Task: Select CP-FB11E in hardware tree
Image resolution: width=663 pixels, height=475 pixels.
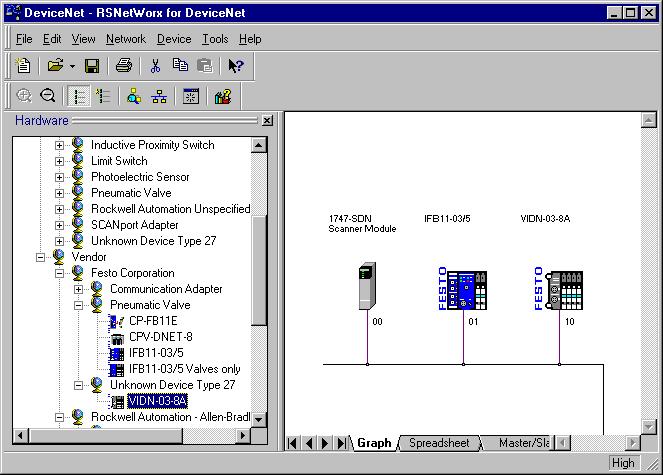Action: click(153, 321)
